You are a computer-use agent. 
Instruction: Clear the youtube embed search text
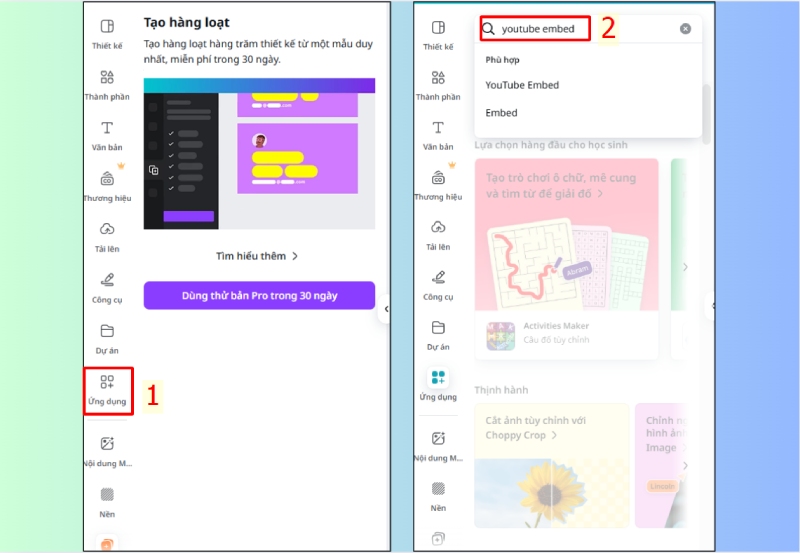tap(685, 29)
